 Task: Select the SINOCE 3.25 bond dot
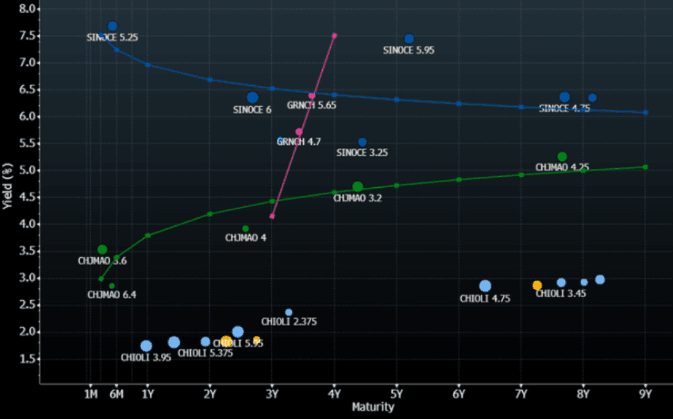click(x=362, y=142)
